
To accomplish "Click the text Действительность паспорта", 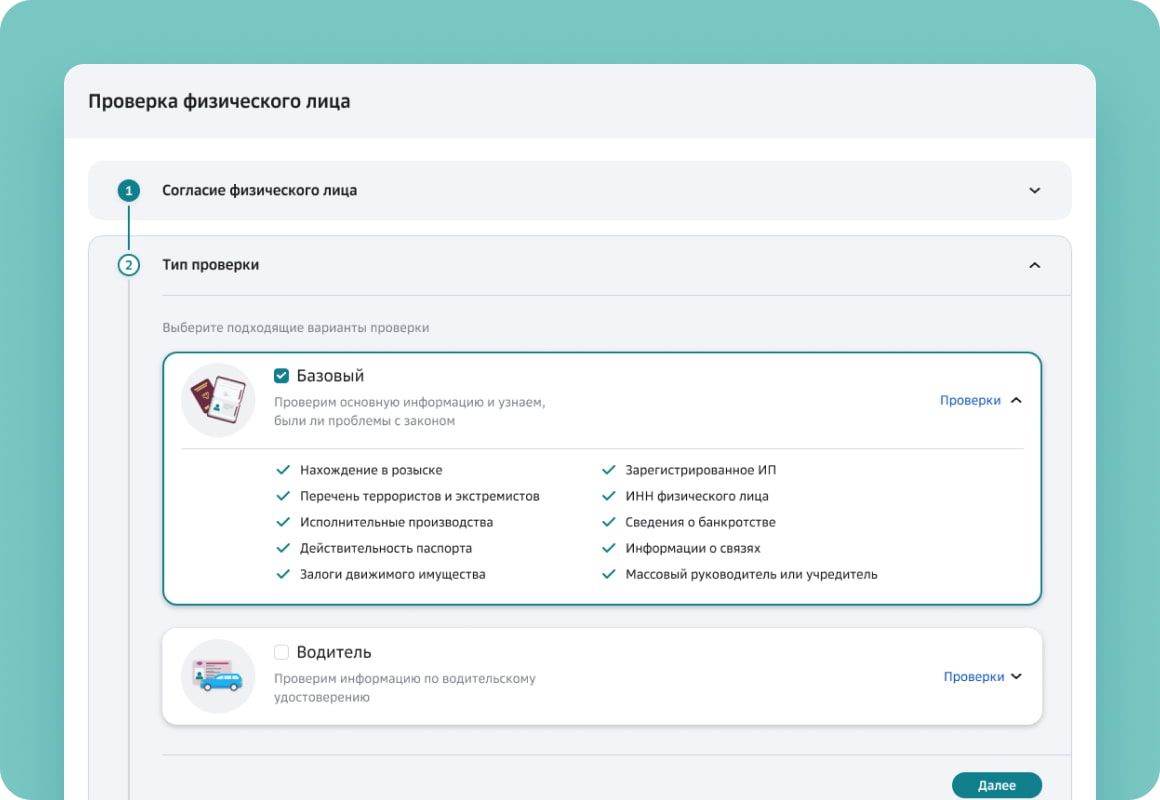I will click(385, 548).
